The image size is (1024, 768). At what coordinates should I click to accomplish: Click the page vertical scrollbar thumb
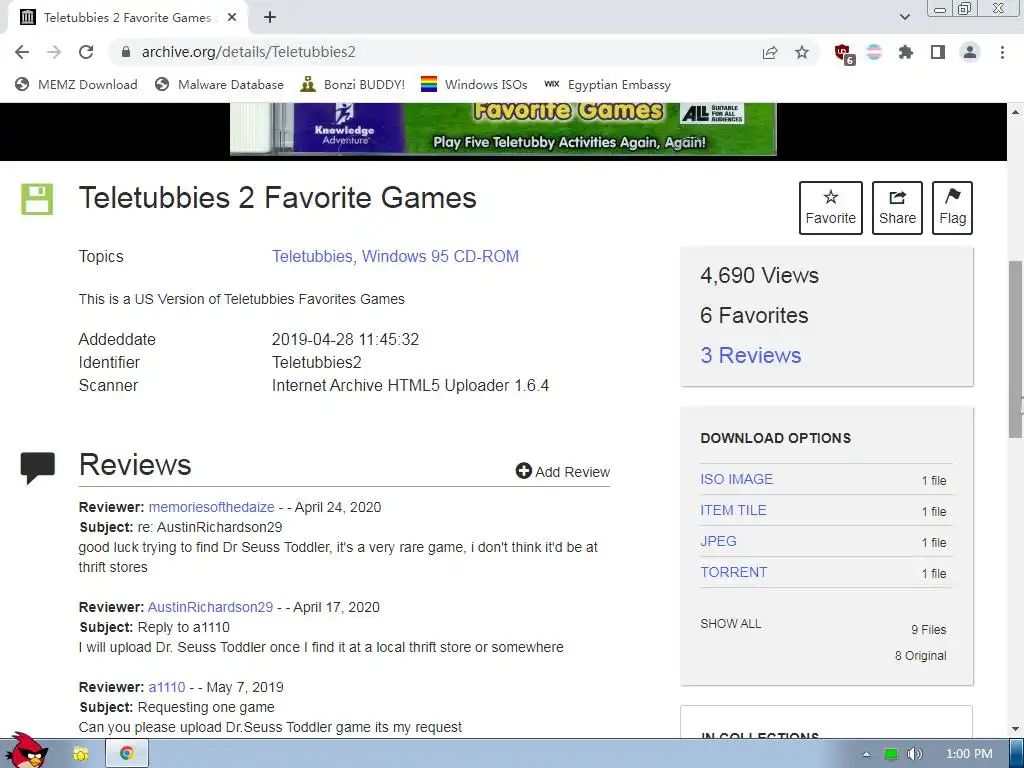click(x=1015, y=349)
